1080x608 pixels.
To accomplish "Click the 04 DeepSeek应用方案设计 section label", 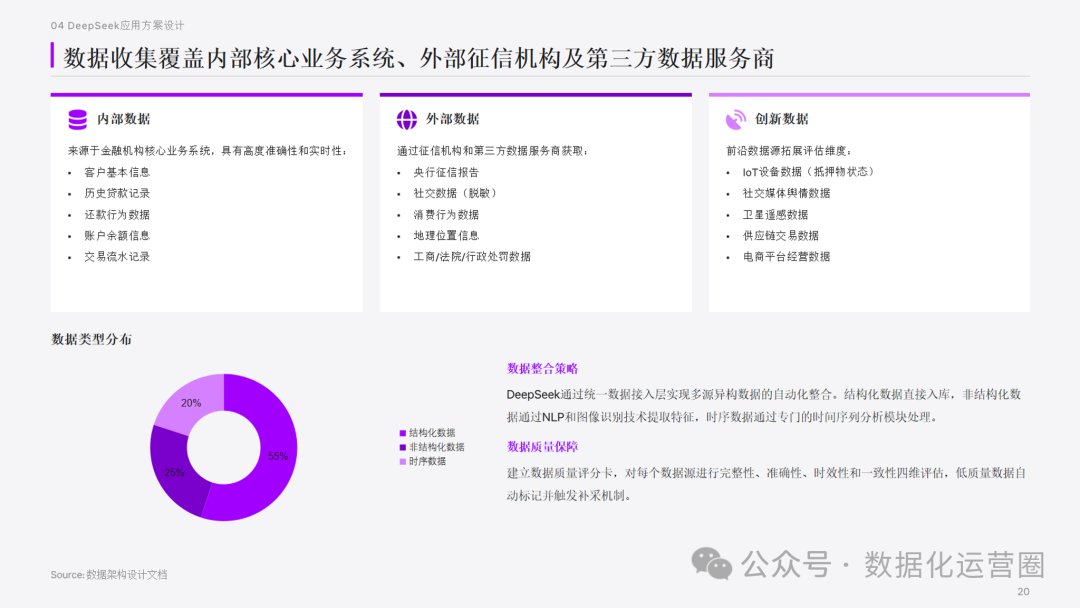I will tap(117, 25).
